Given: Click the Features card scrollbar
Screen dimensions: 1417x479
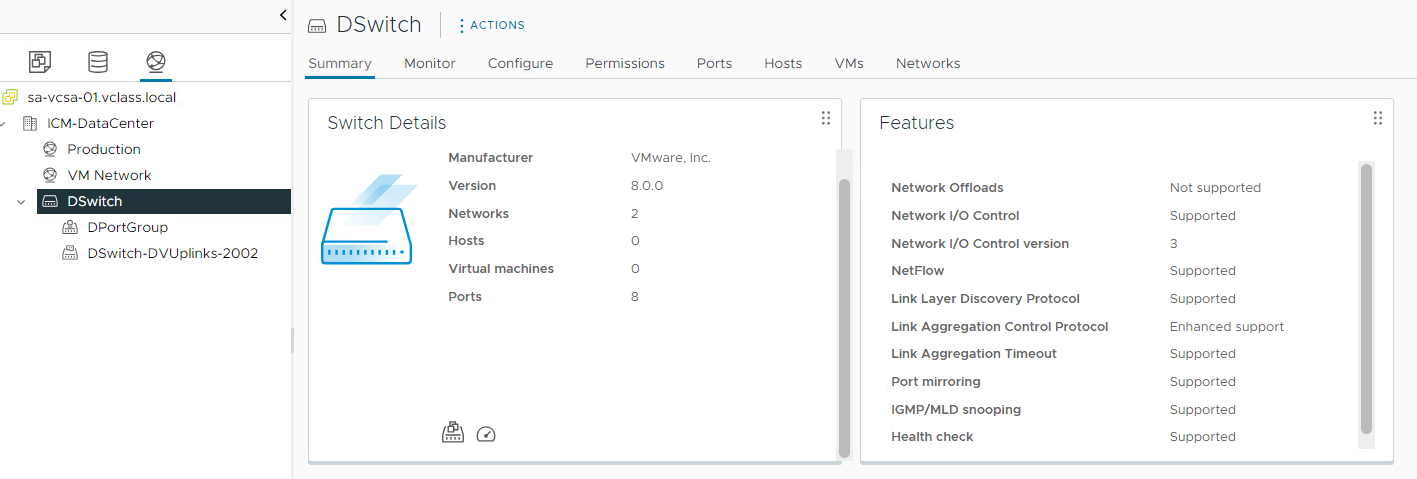Looking at the screenshot, I should 1366,299.
